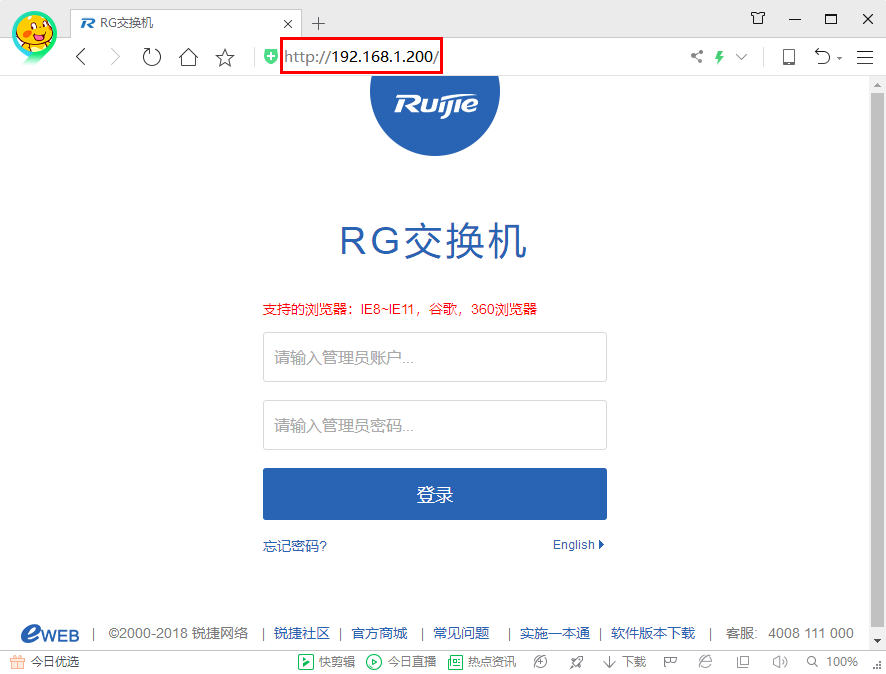Click the 登录 login button
This screenshot has width=886, height=674.
click(434, 493)
